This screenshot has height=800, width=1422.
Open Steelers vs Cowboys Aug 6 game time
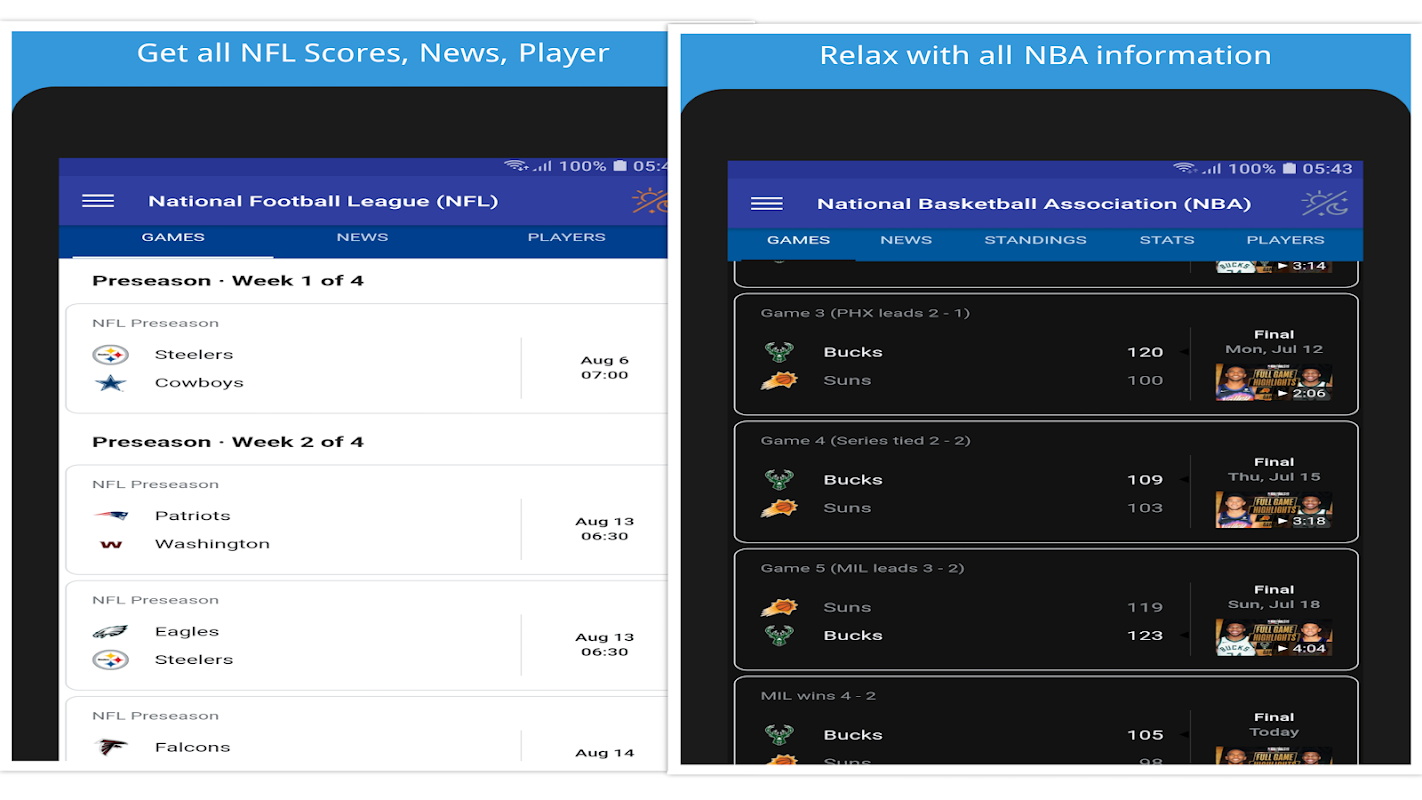(604, 368)
